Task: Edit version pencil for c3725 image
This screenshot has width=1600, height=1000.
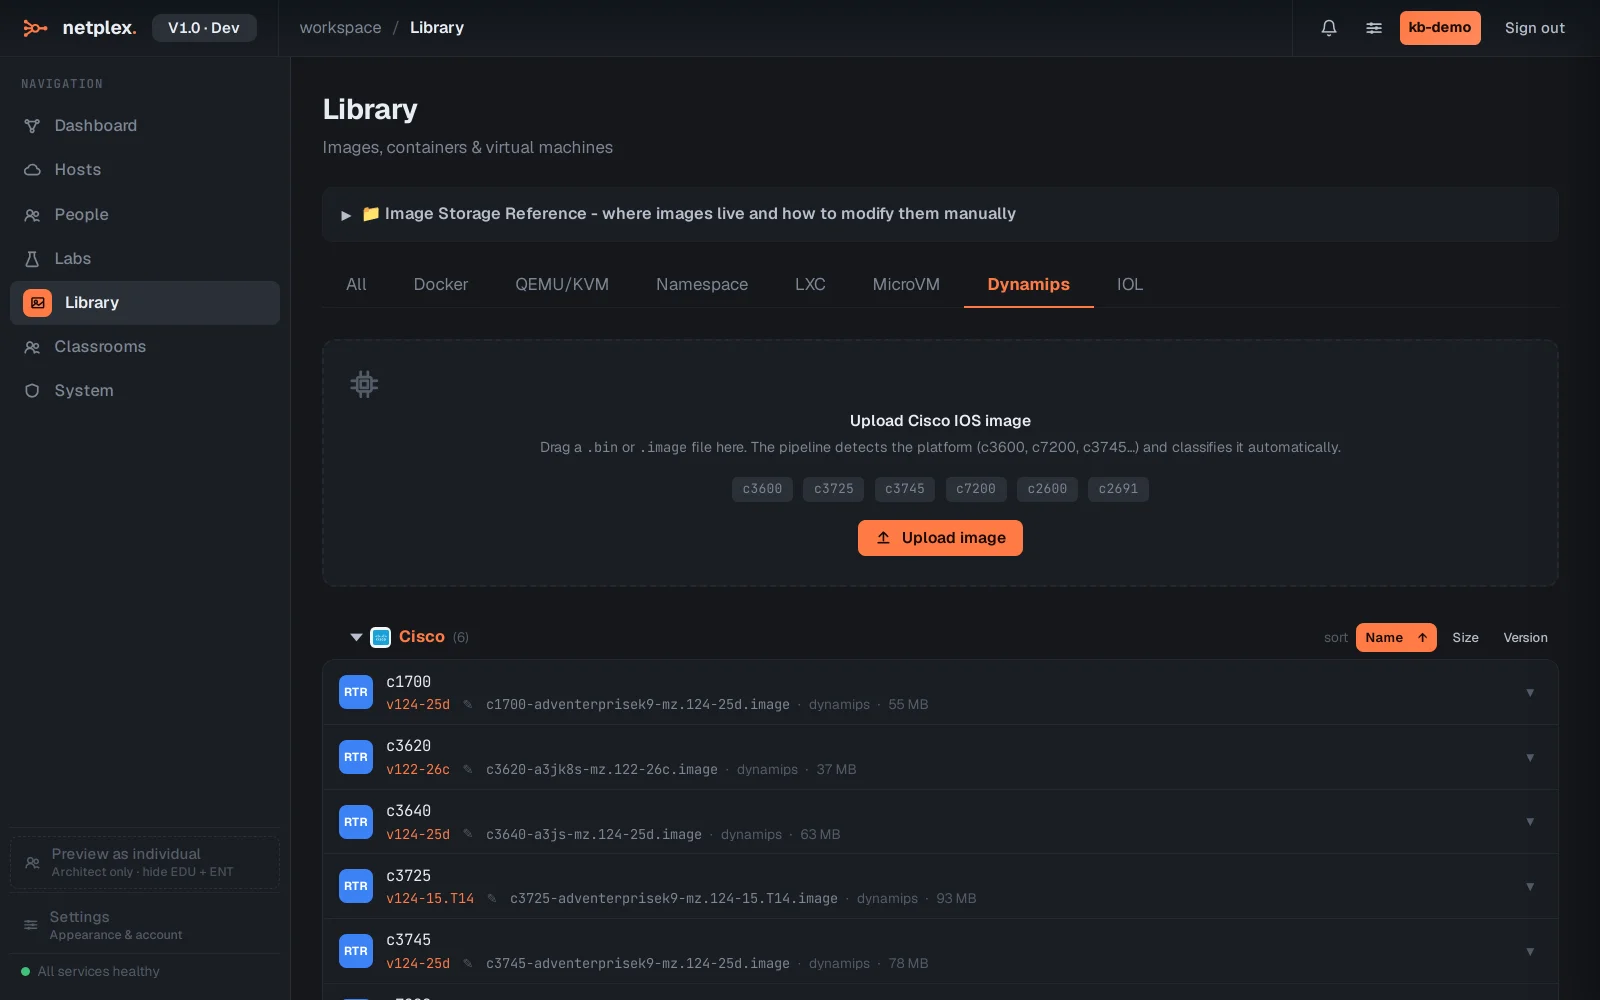Action: tap(491, 898)
